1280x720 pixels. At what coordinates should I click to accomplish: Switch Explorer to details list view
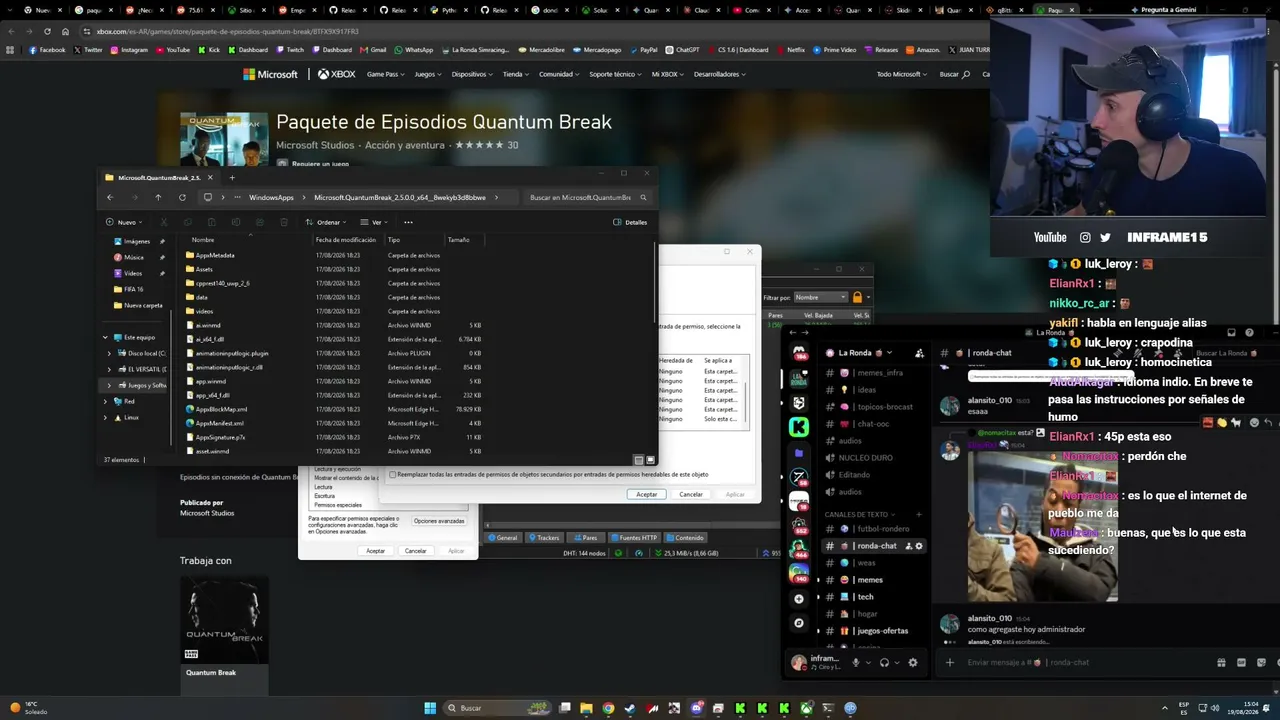point(640,460)
